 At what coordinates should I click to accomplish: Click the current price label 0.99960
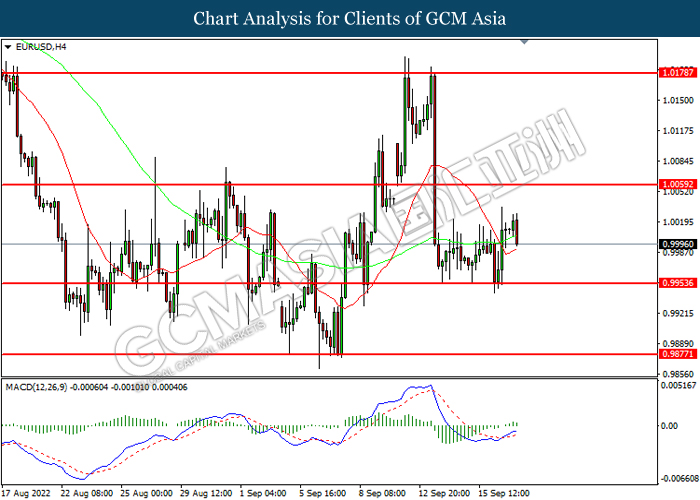pyautogui.click(x=677, y=244)
